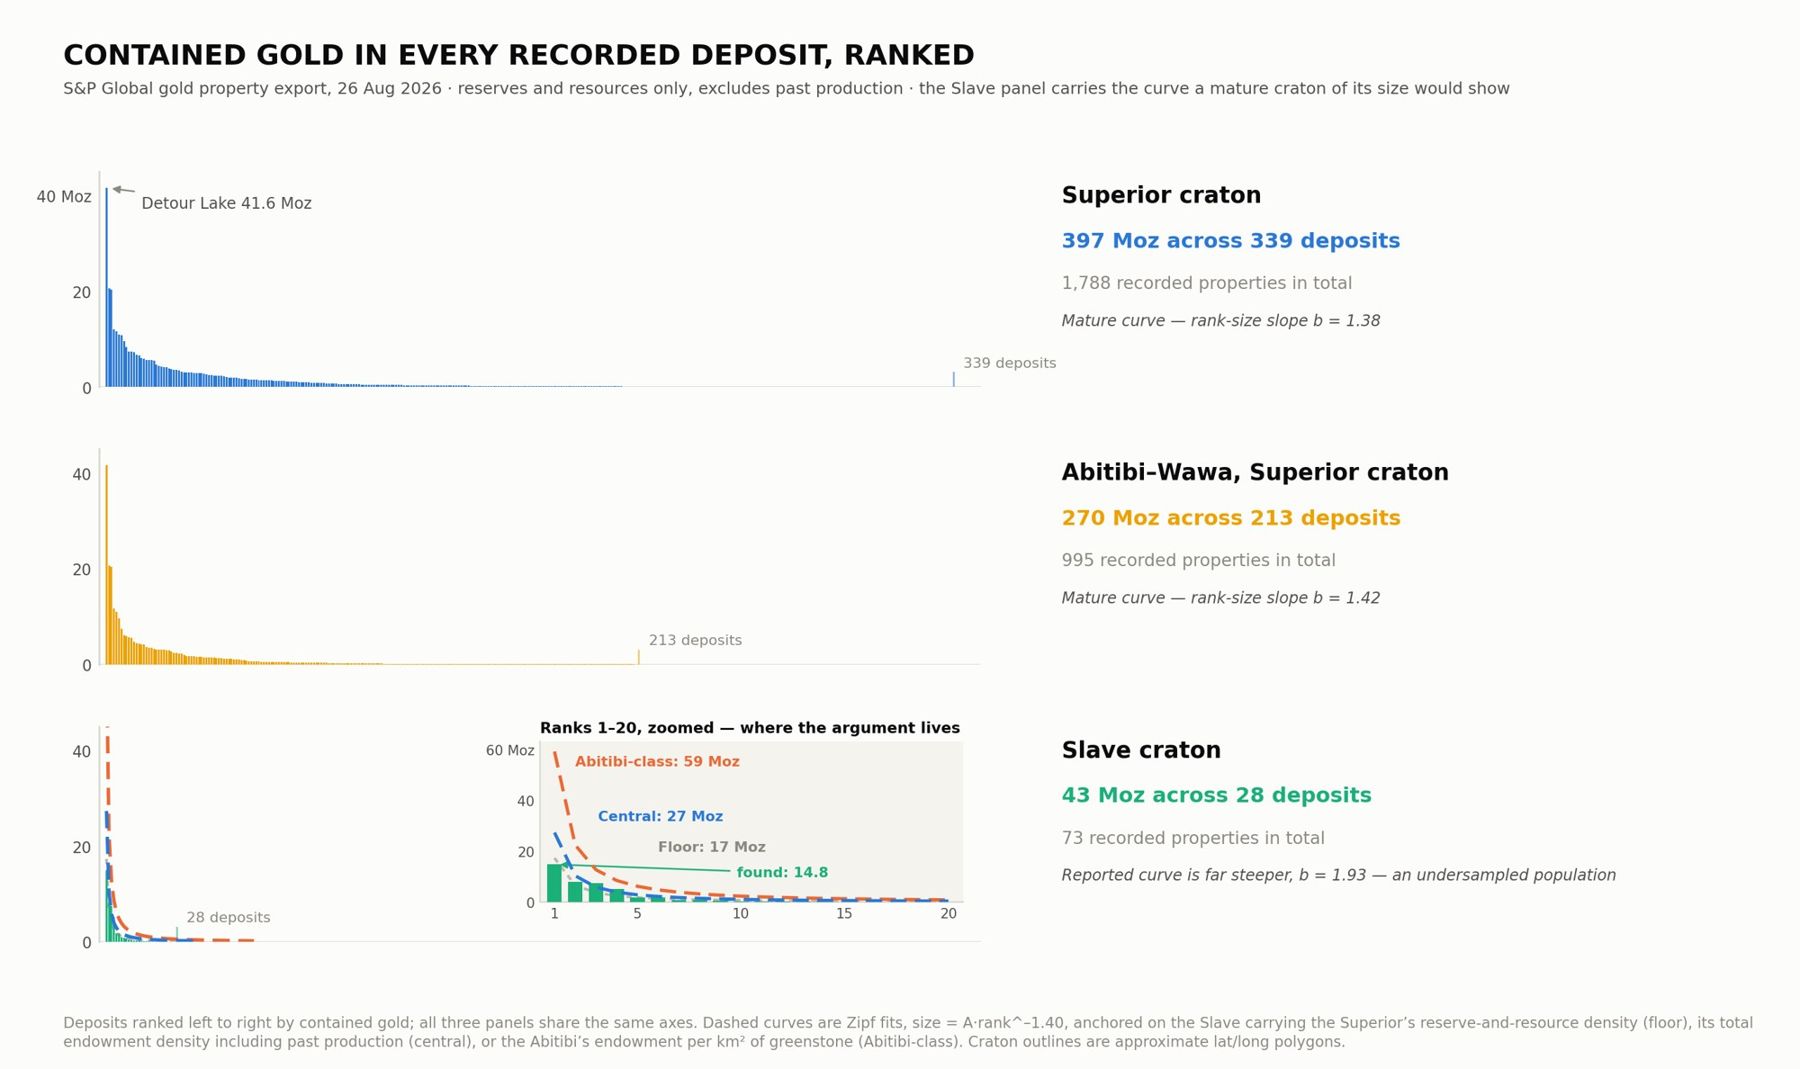Click "1,788 recorded properties in total"
The width and height of the screenshot is (1800, 1069).
1206,283
